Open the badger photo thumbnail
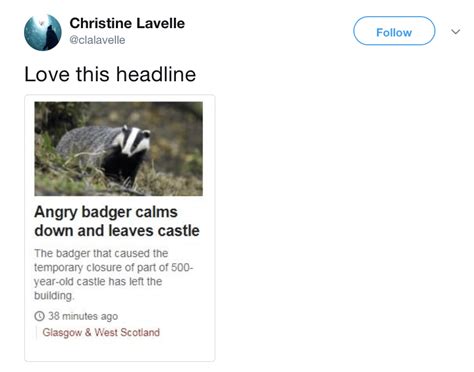 pyautogui.click(x=118, y=149)
